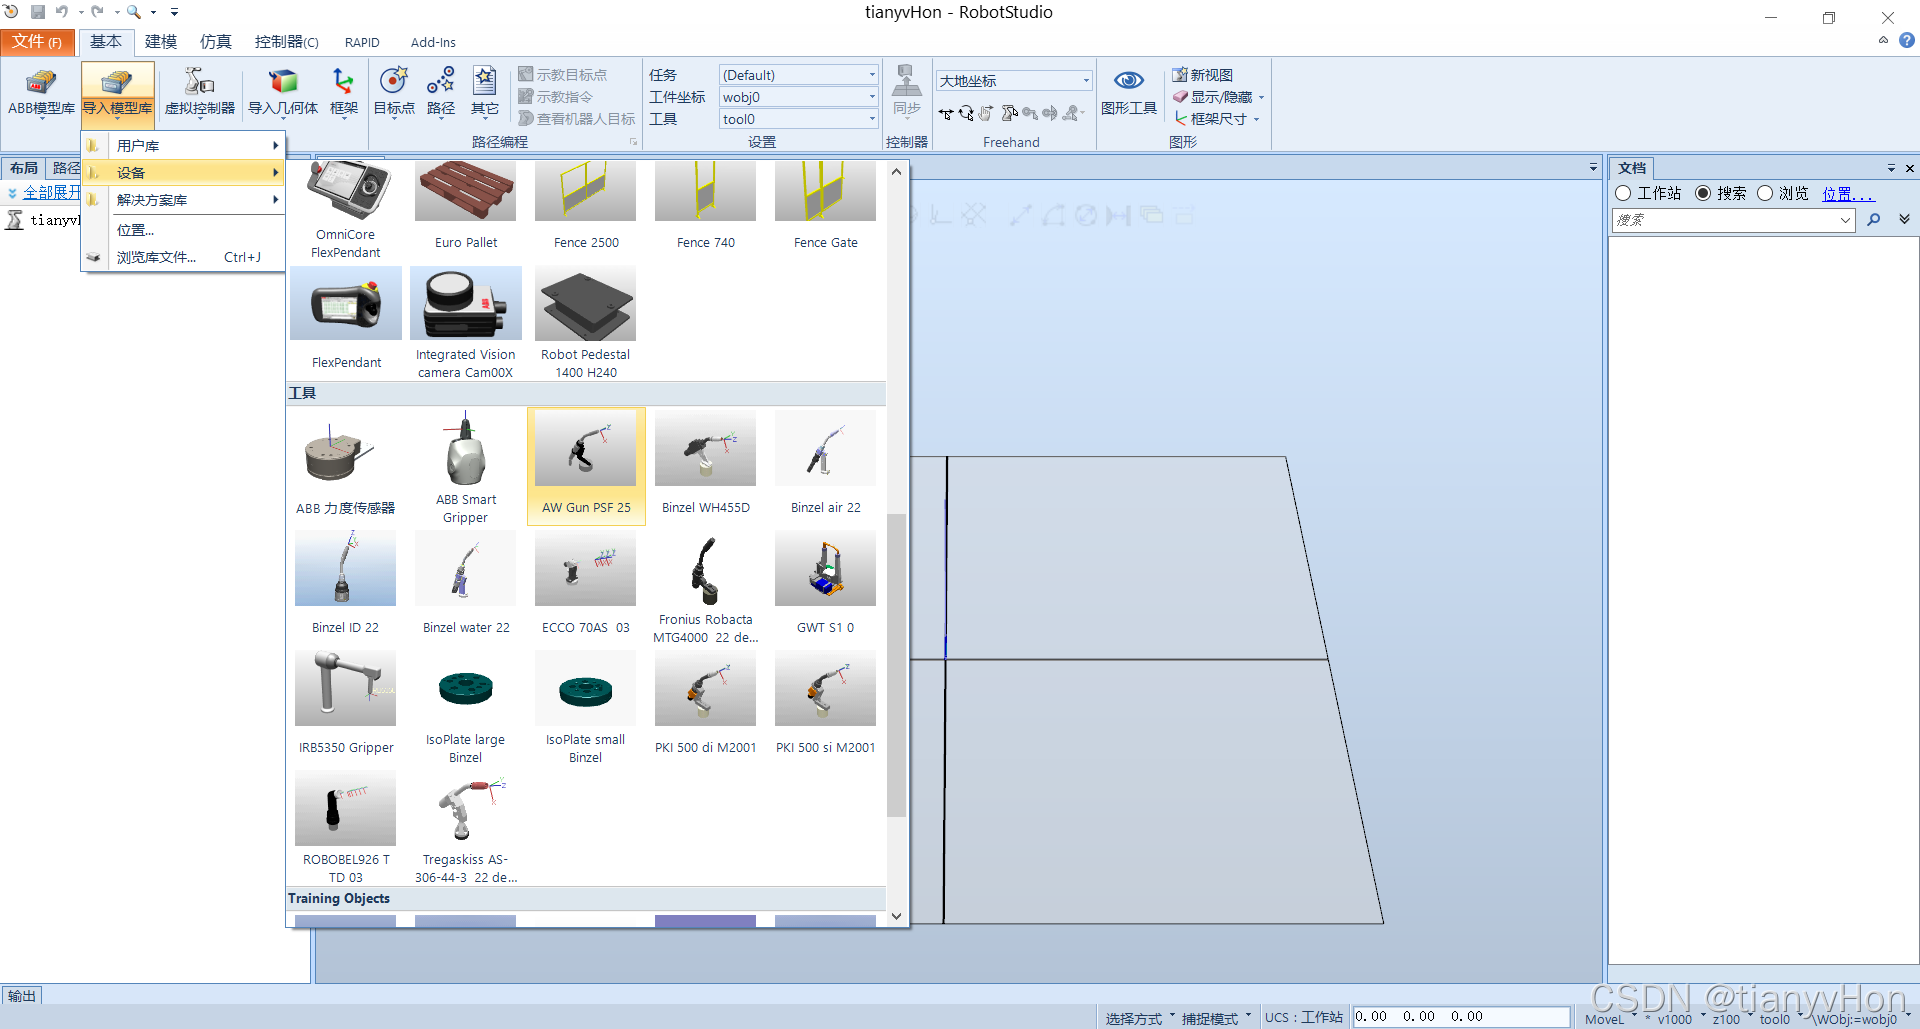Click the 位置... link in document panel
Screen dimensions: 1920x1029
[1847, 193]
